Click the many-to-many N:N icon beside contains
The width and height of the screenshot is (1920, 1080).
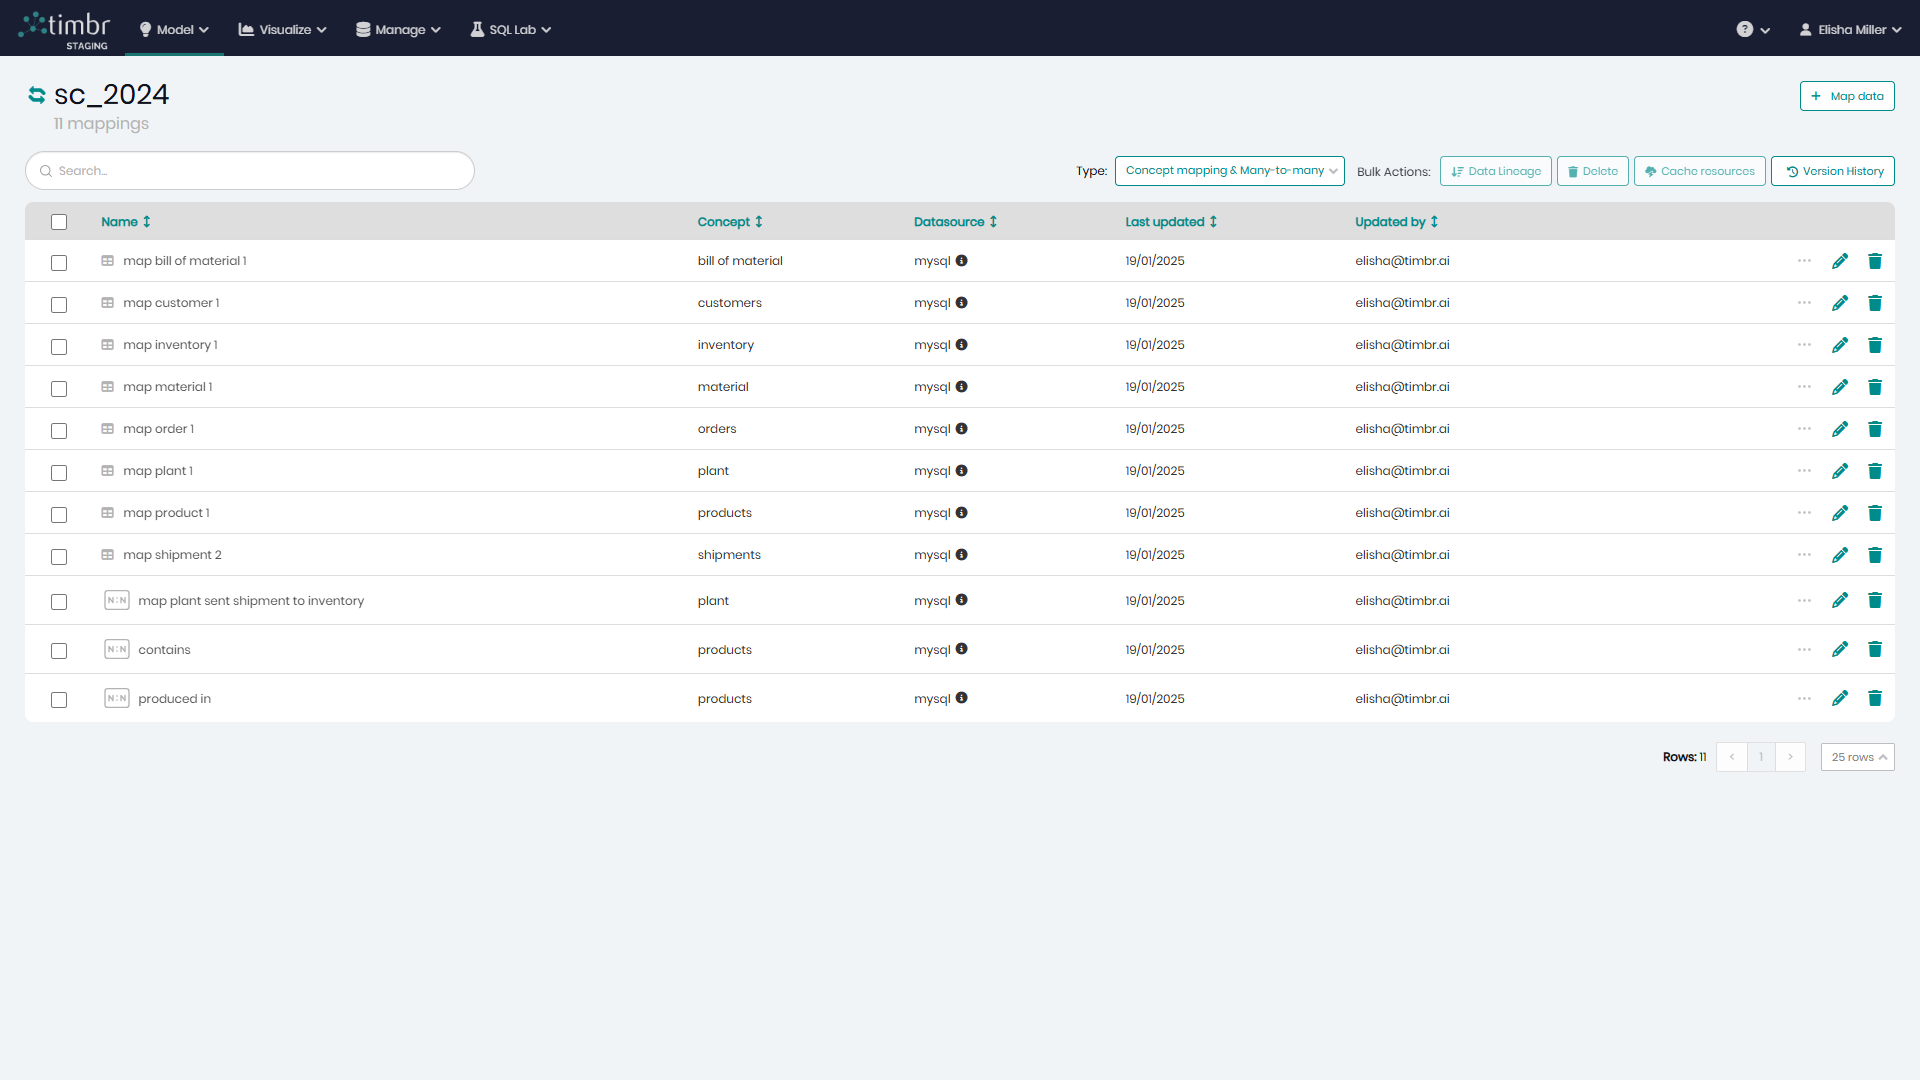click(117, 649)
